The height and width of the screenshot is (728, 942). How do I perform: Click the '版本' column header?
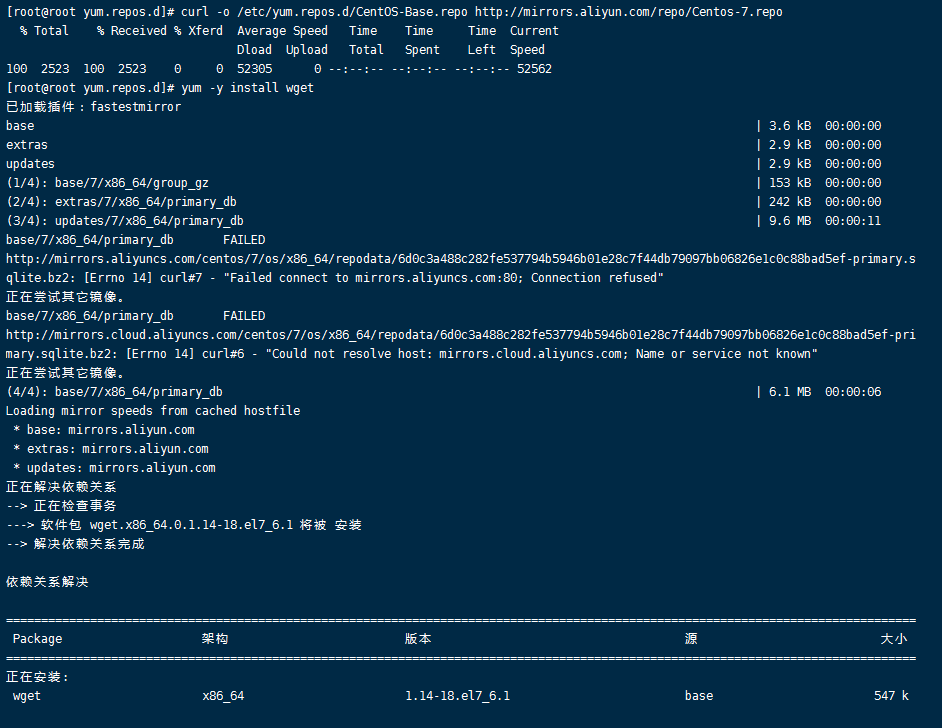click(x=418, y=639)
